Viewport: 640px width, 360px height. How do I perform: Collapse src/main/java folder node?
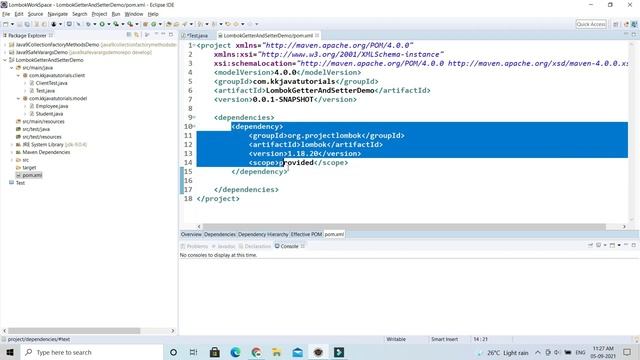pyautogui.click(x=11, y=68)
